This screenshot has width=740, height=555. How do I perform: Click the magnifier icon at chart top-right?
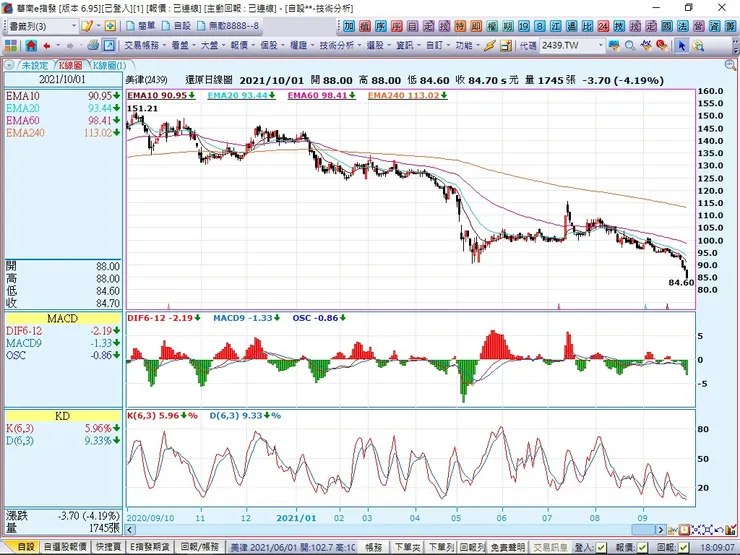(730, 65)
